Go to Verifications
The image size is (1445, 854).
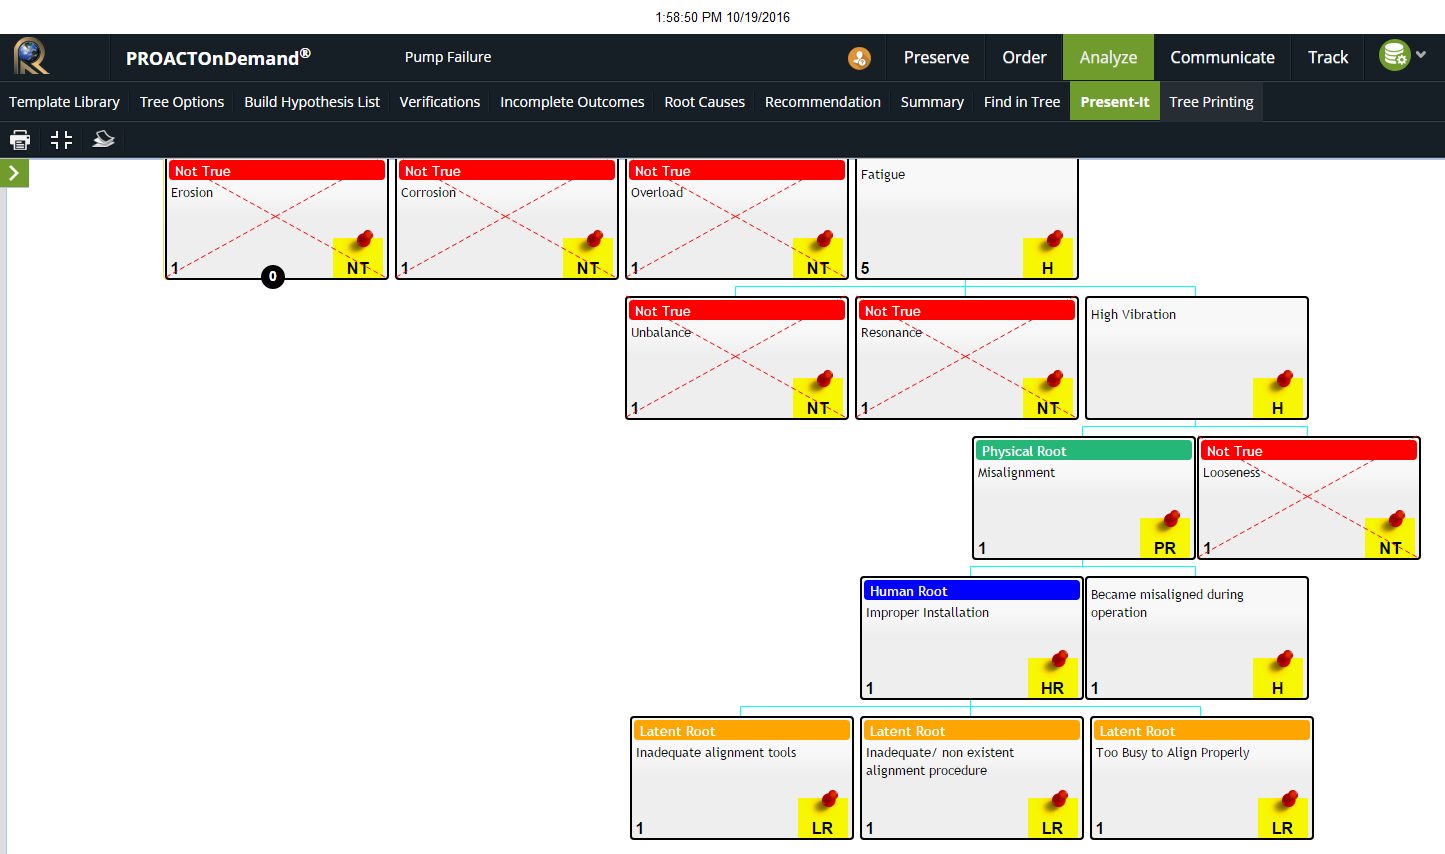click(440, 102)
